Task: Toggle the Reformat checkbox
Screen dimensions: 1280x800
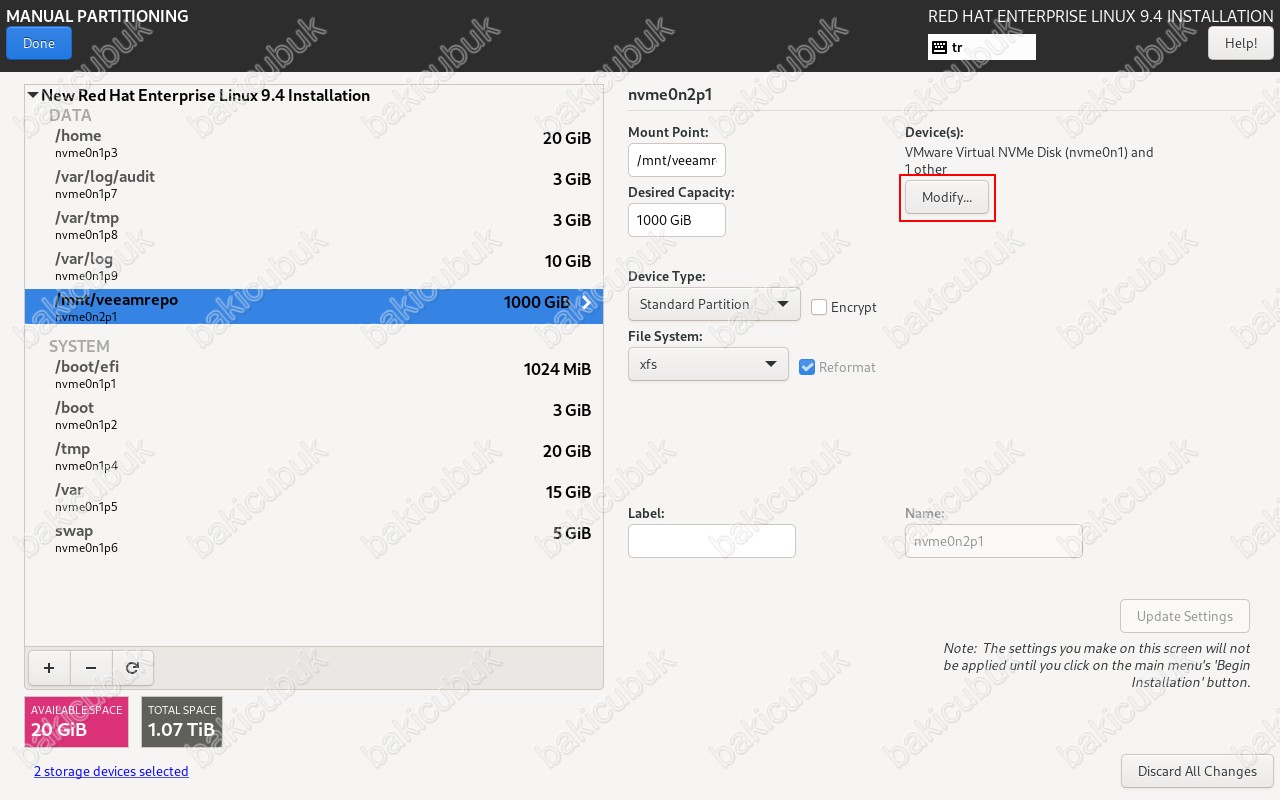Action: [x=808, y=367]
